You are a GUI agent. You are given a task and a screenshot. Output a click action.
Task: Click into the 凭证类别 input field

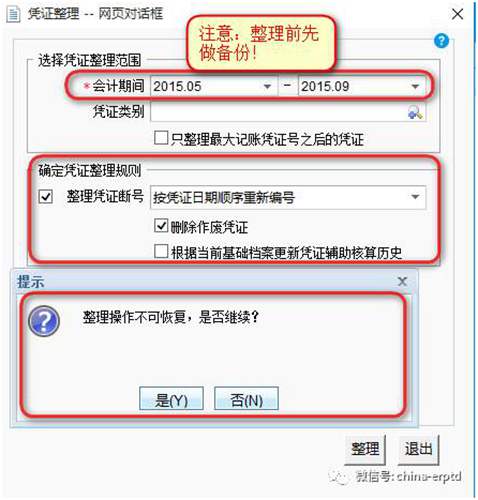click(x=278, y=112)
